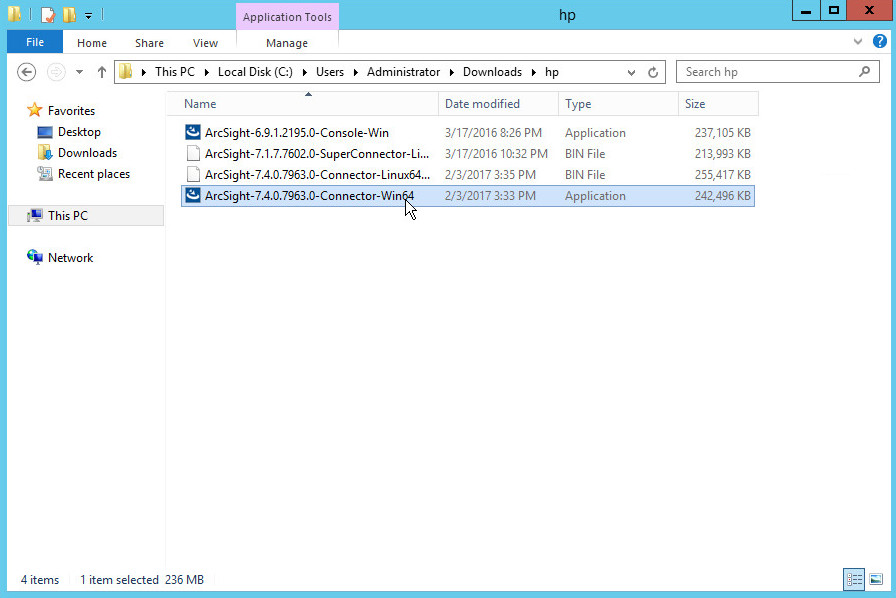Switch to large thumbnails view layout
The height and width of the screenshot is (598, 896).
(876, 579)
